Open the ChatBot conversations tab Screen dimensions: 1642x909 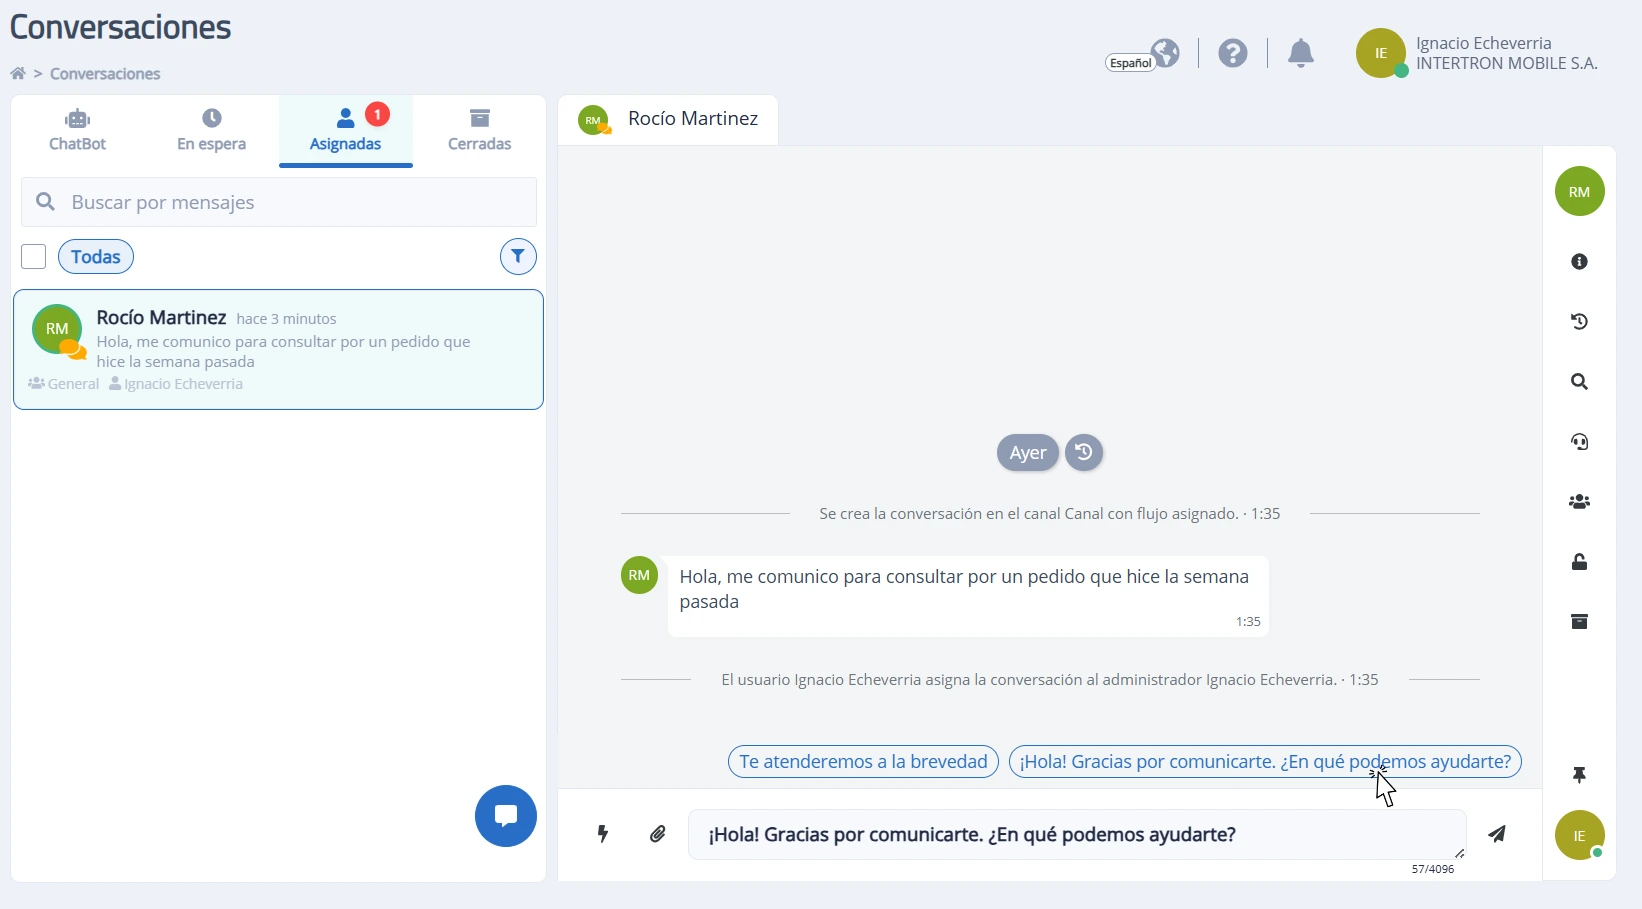[x=77, y=131]
